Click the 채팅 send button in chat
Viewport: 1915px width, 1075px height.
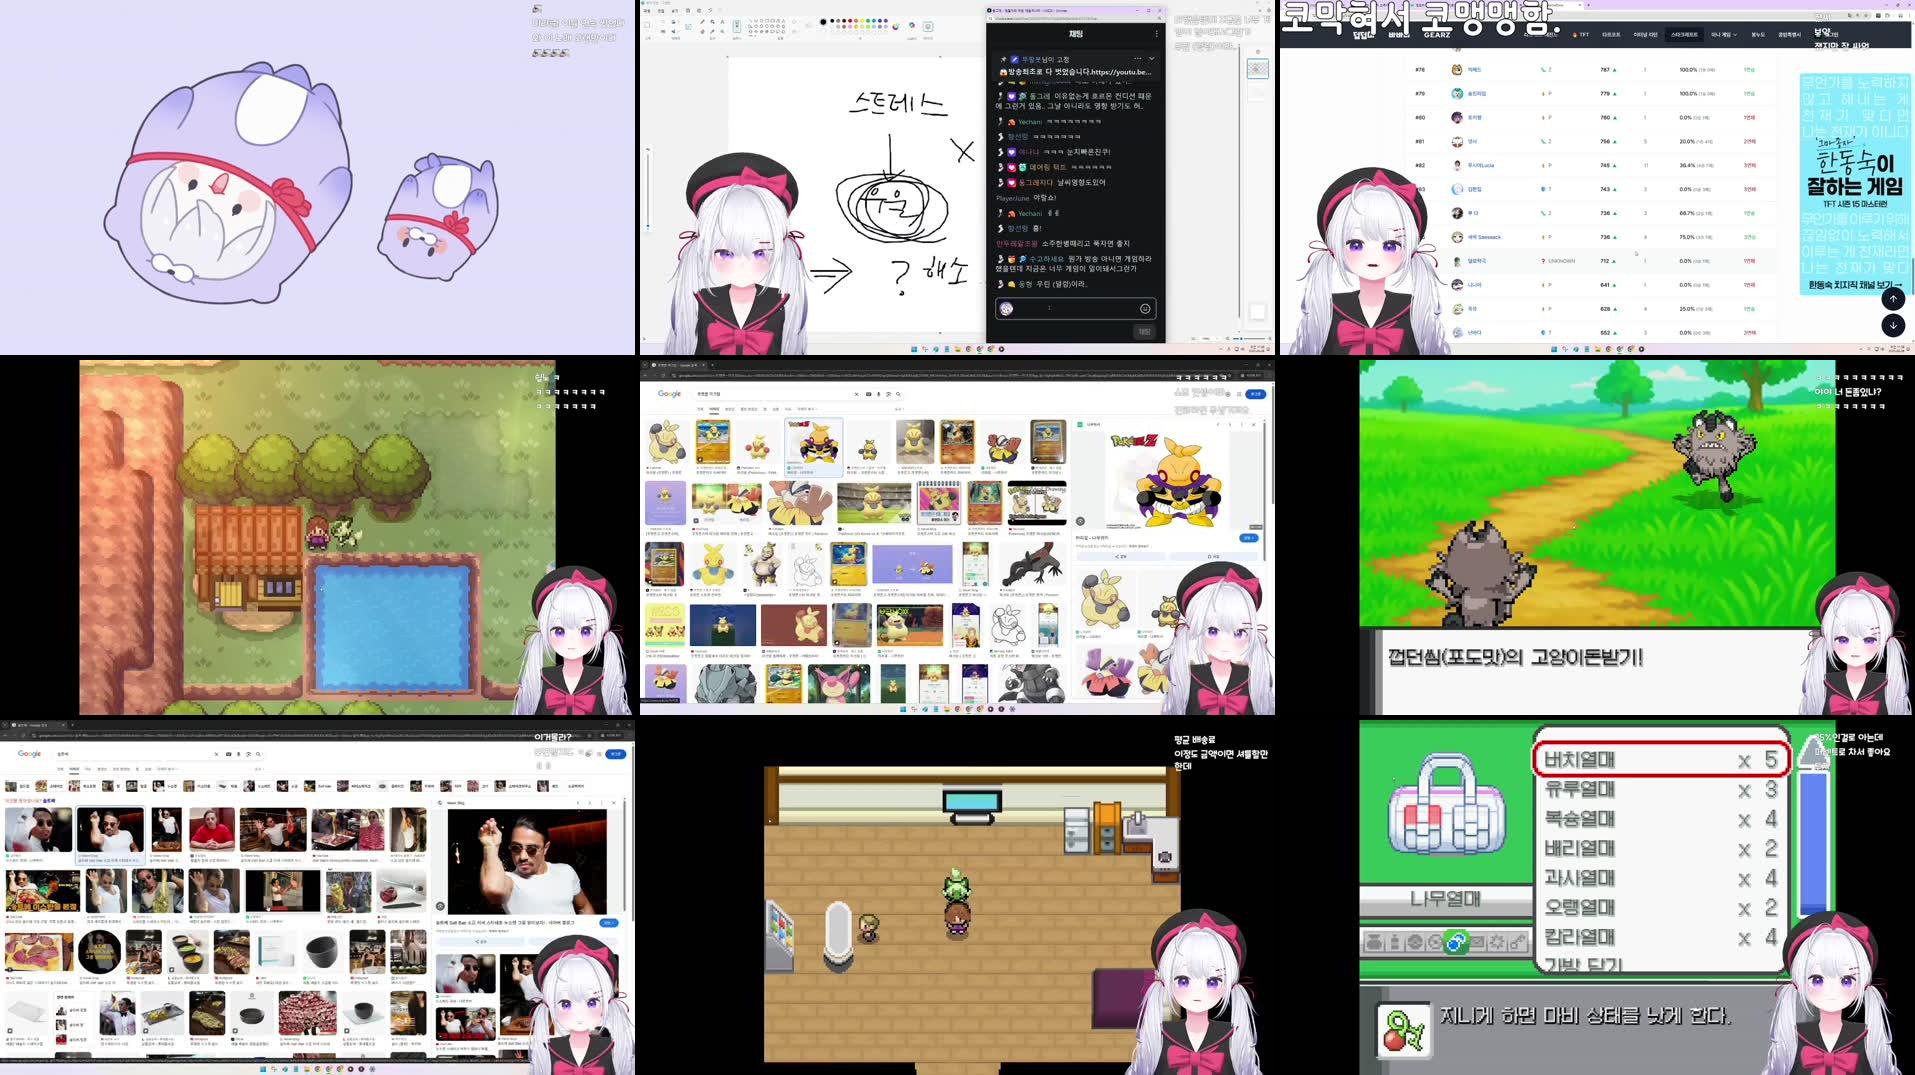click(x=1144, y=331)
